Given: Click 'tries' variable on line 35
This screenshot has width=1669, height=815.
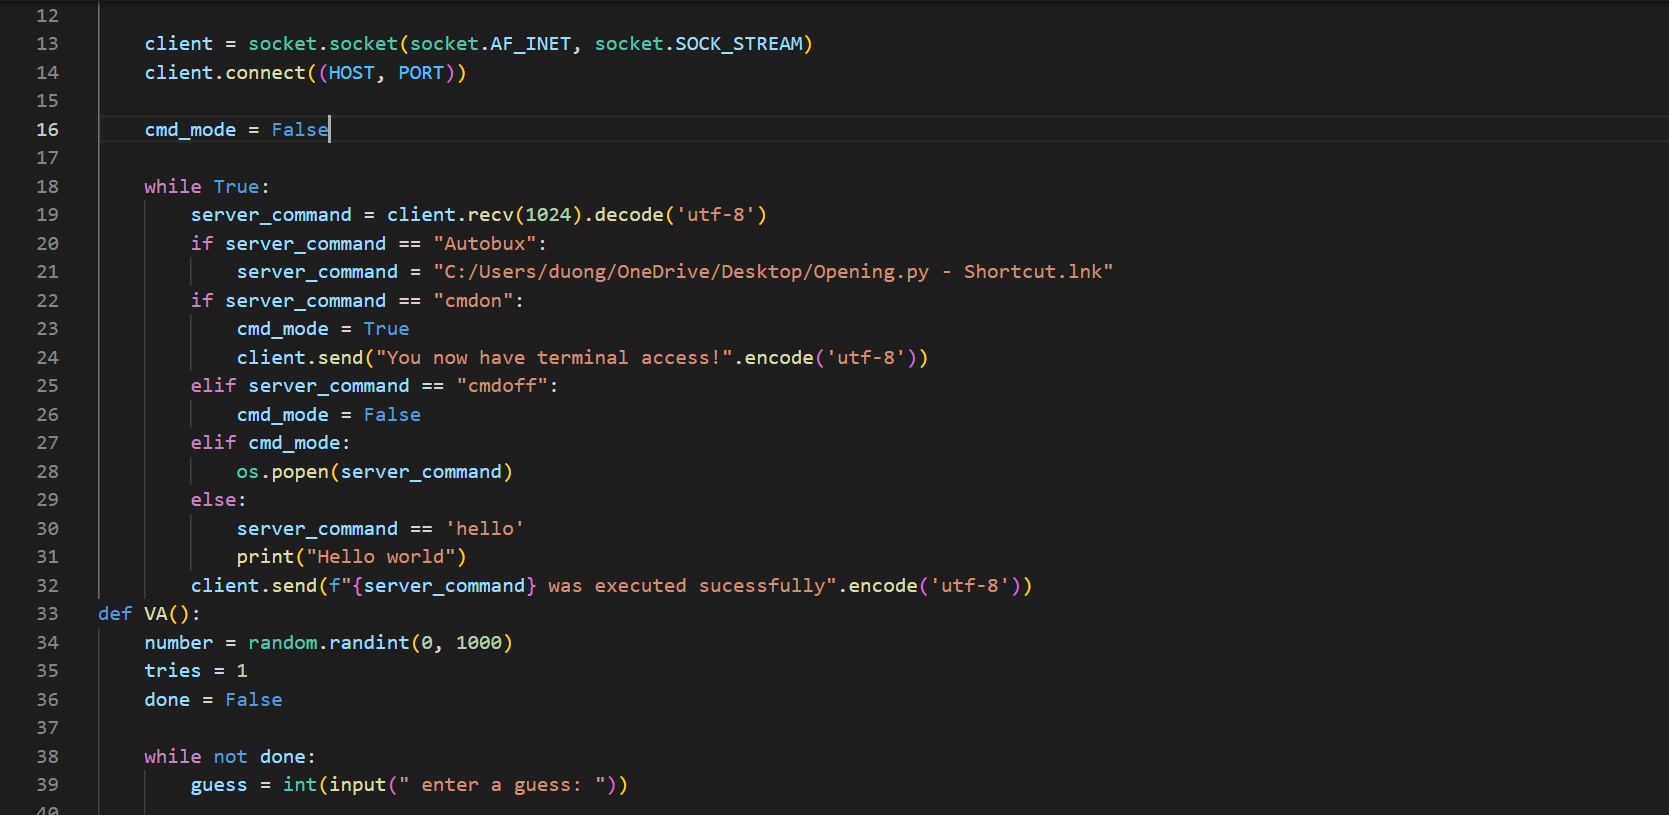Looking at the screenshot, I should click(173, 671).
